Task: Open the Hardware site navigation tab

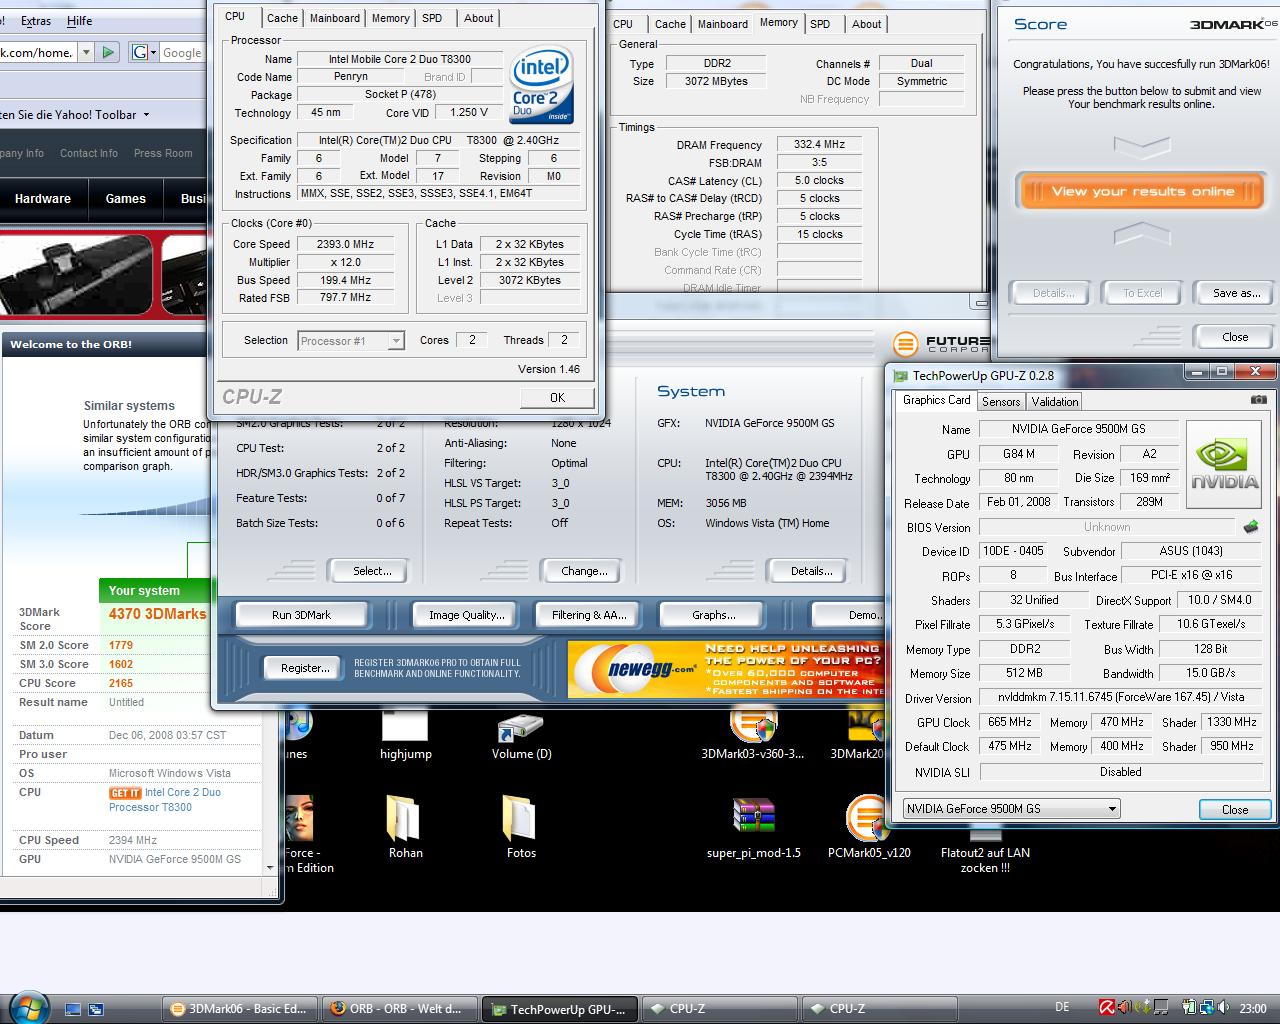Action: point(43,199)
